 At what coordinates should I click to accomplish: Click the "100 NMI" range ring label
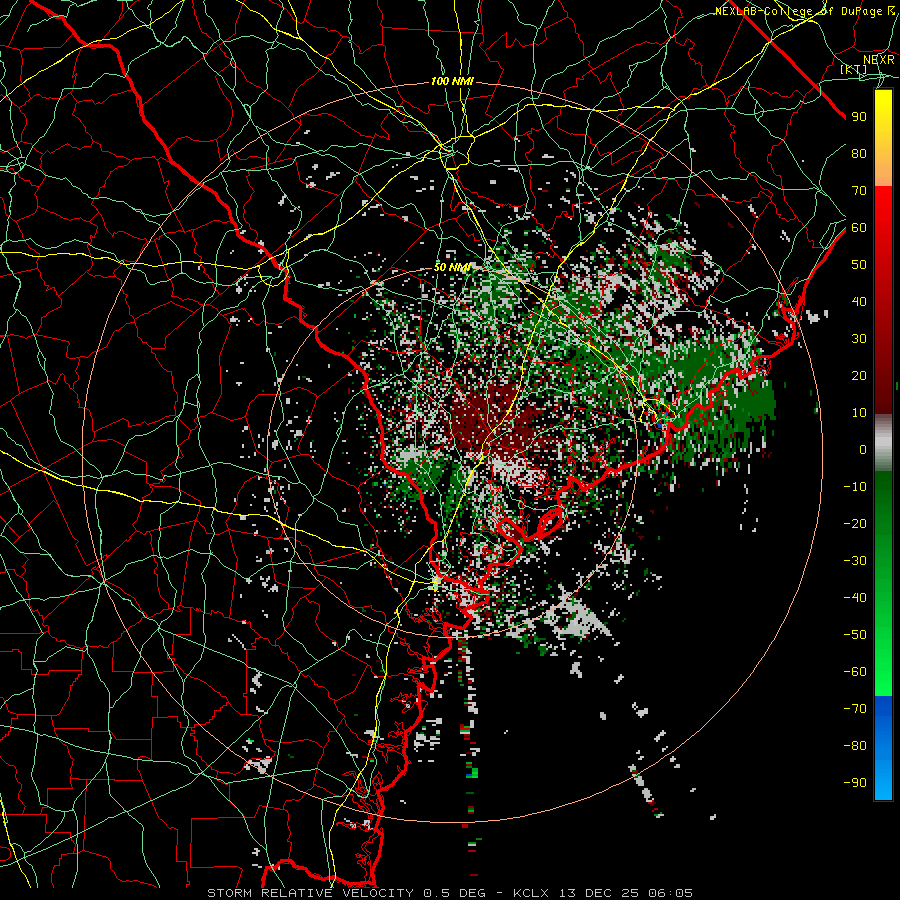(452, 82)
